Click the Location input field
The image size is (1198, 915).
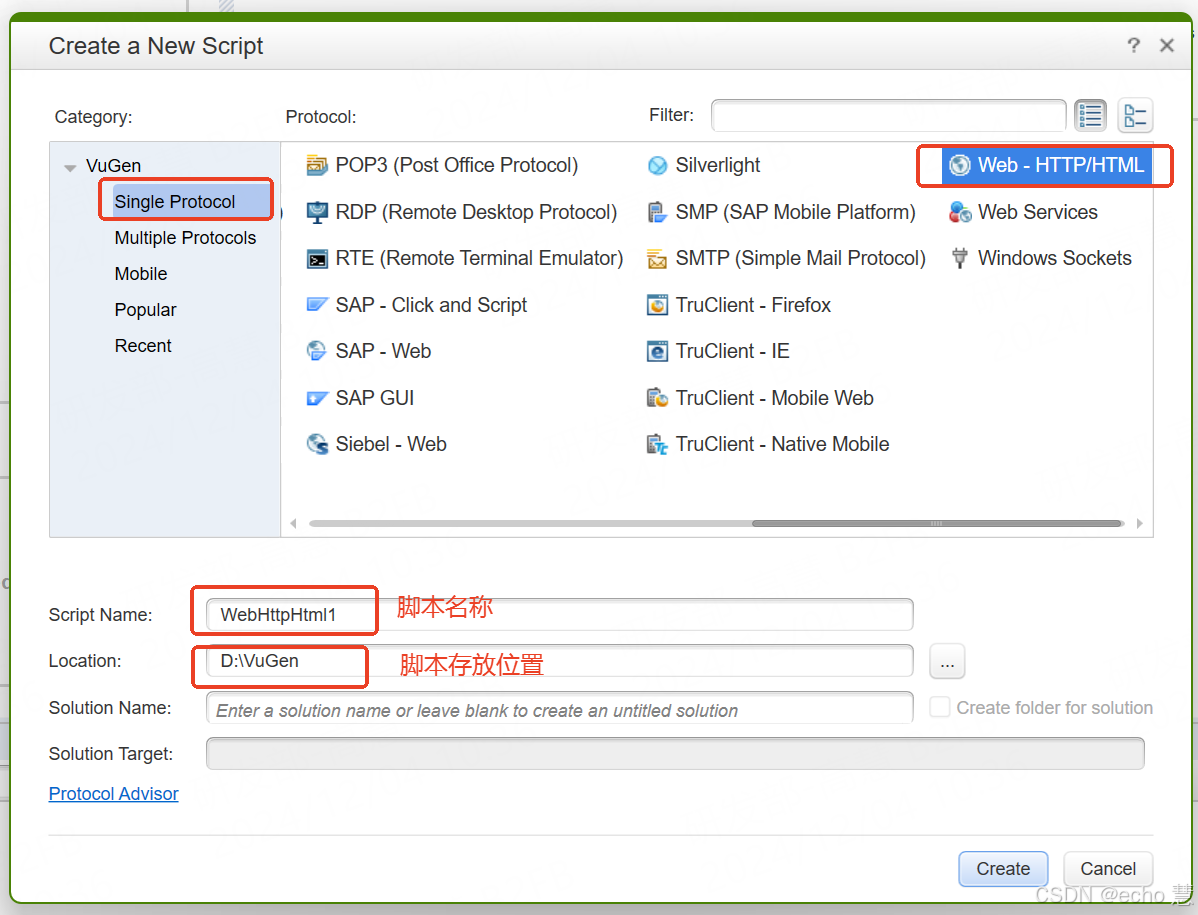point(559,661)
